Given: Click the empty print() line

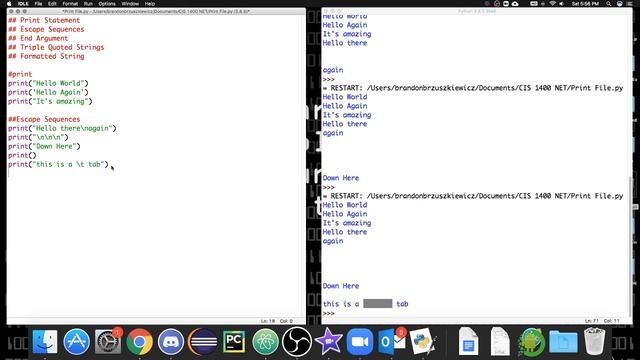Looking at the screenshot, I should (22, 155).
